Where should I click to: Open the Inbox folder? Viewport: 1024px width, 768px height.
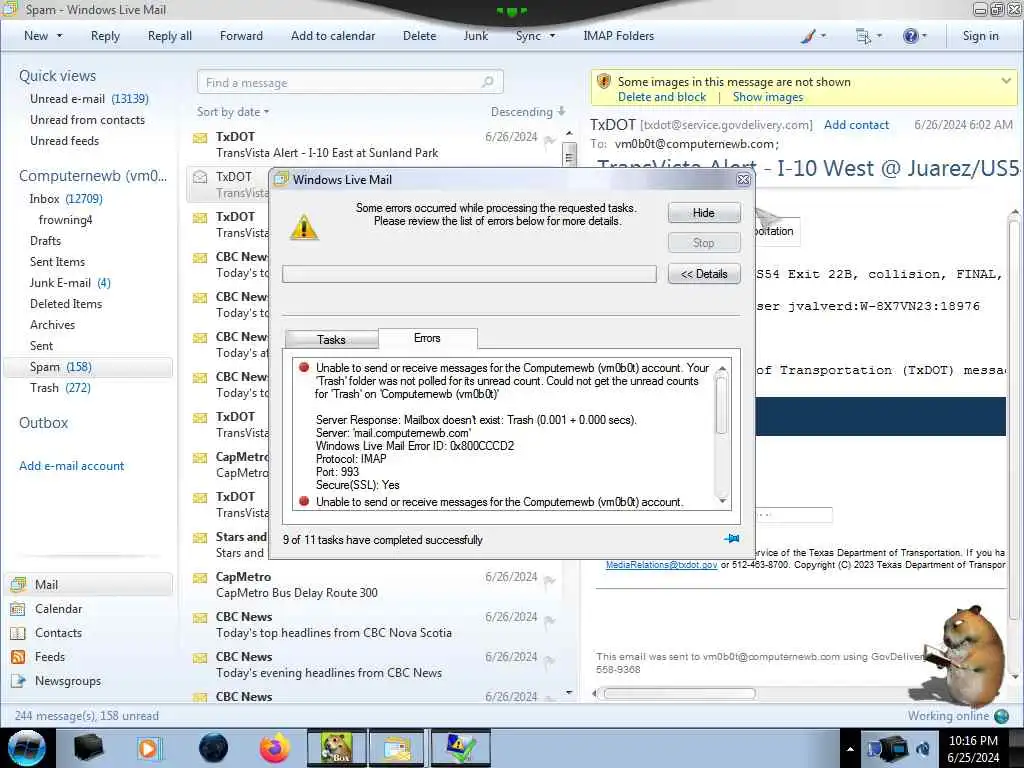pos(65,199)
